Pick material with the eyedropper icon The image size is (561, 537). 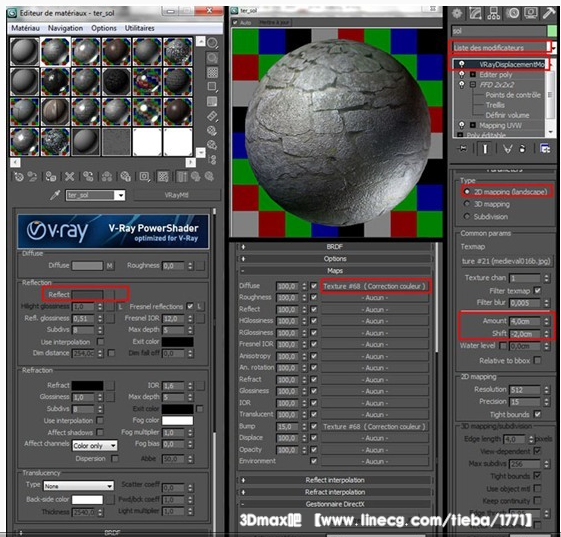(55, 195)
